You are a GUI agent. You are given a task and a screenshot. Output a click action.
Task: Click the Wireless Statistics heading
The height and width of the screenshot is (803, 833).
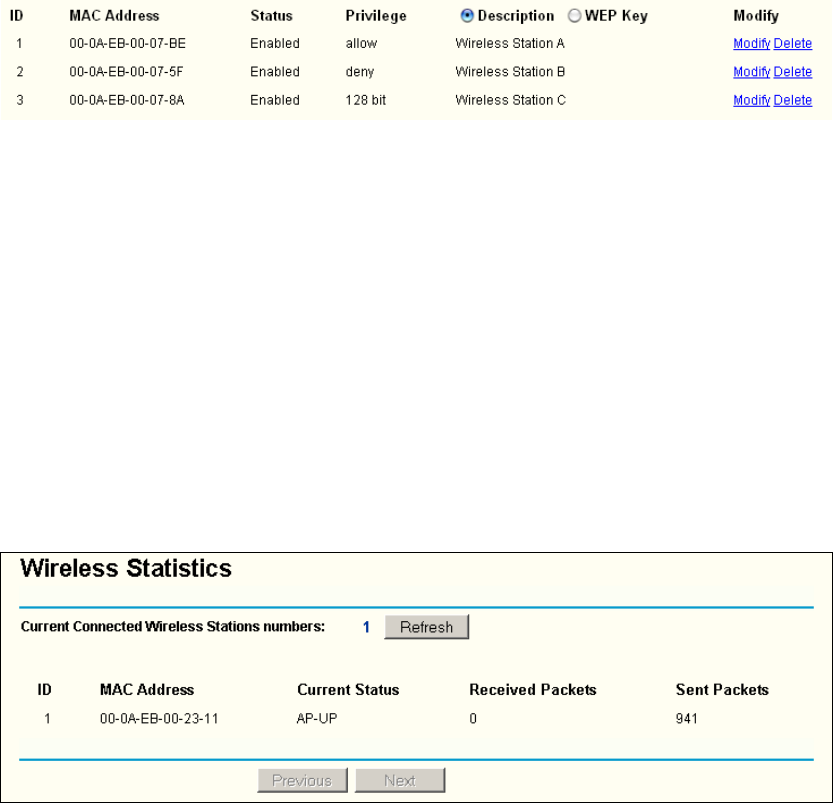[126, 568]
